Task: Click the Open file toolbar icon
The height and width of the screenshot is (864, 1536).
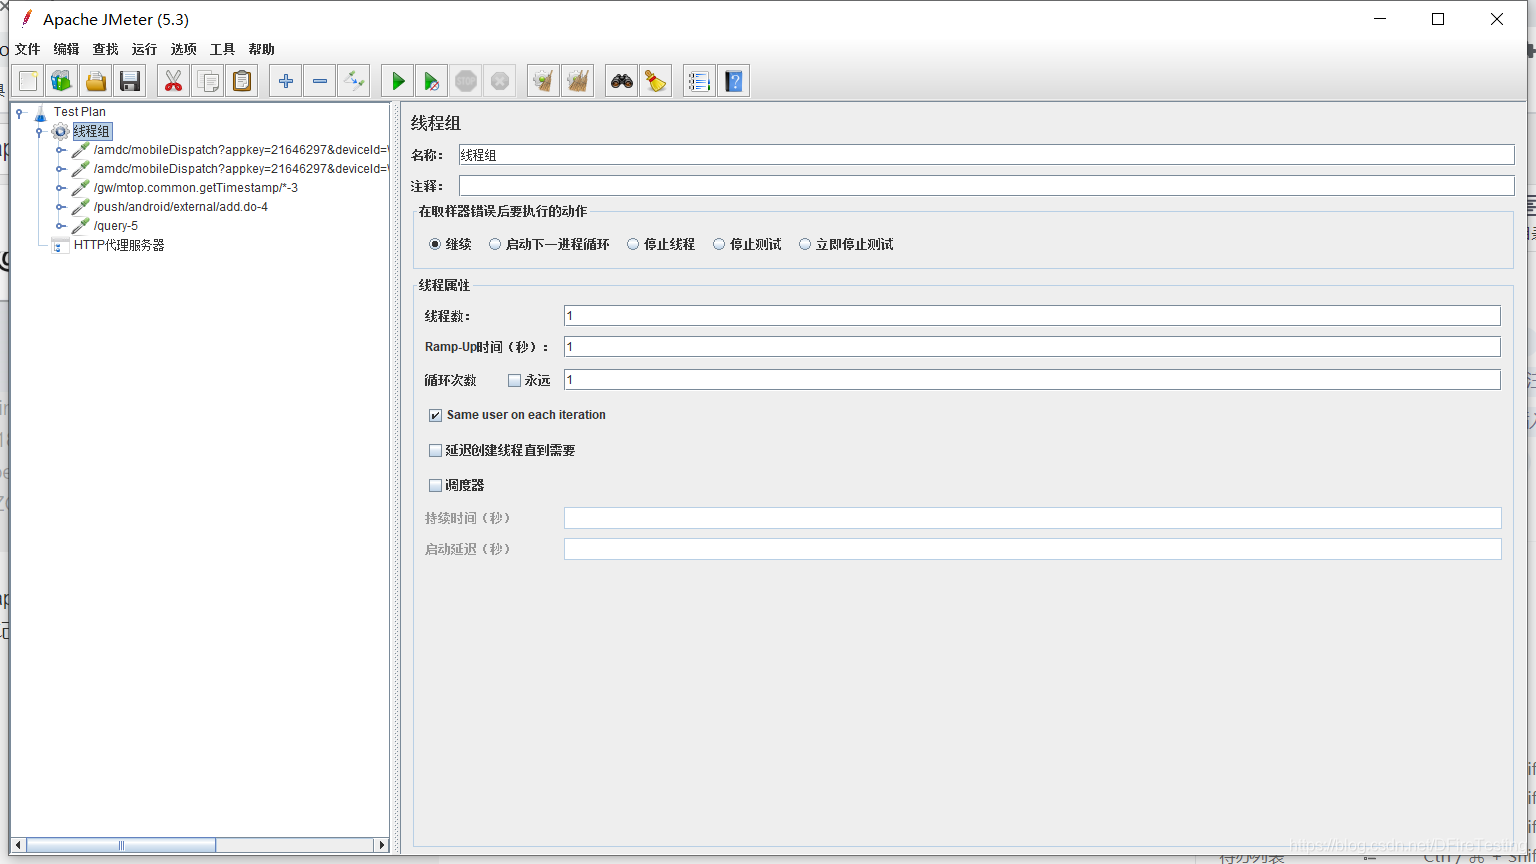Action: [x=96, y=81]
